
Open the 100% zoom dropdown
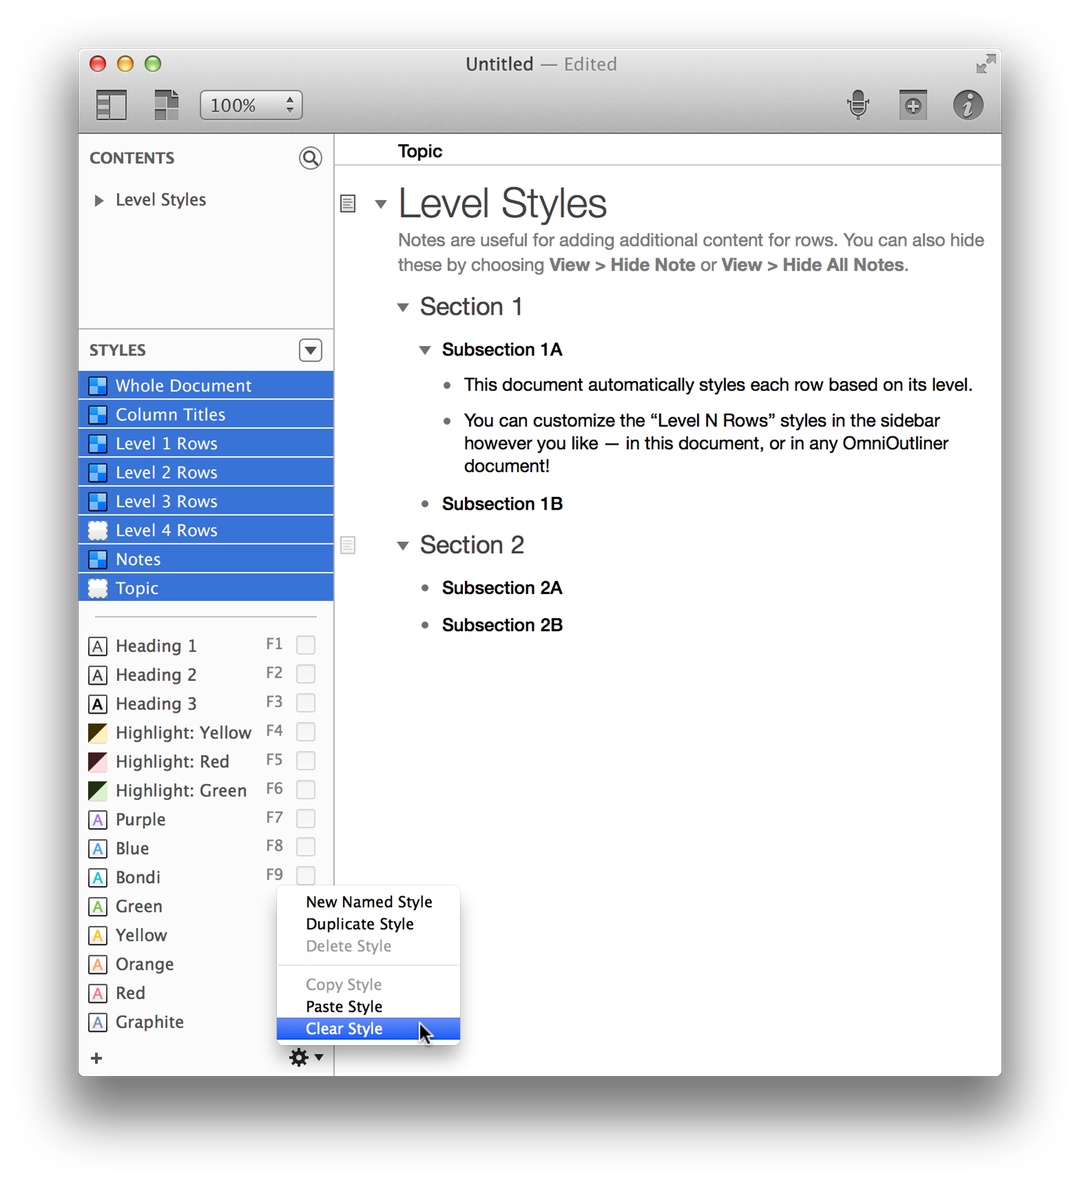251,105
